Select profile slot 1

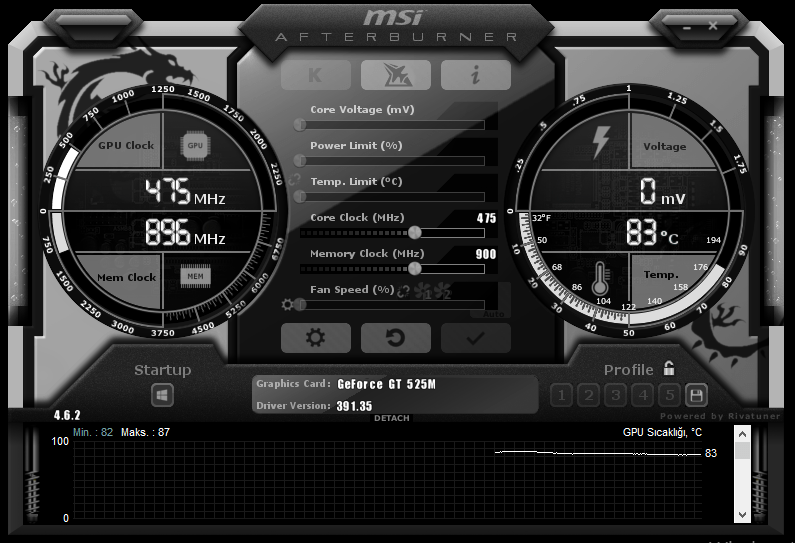click(x=561, y=395)
